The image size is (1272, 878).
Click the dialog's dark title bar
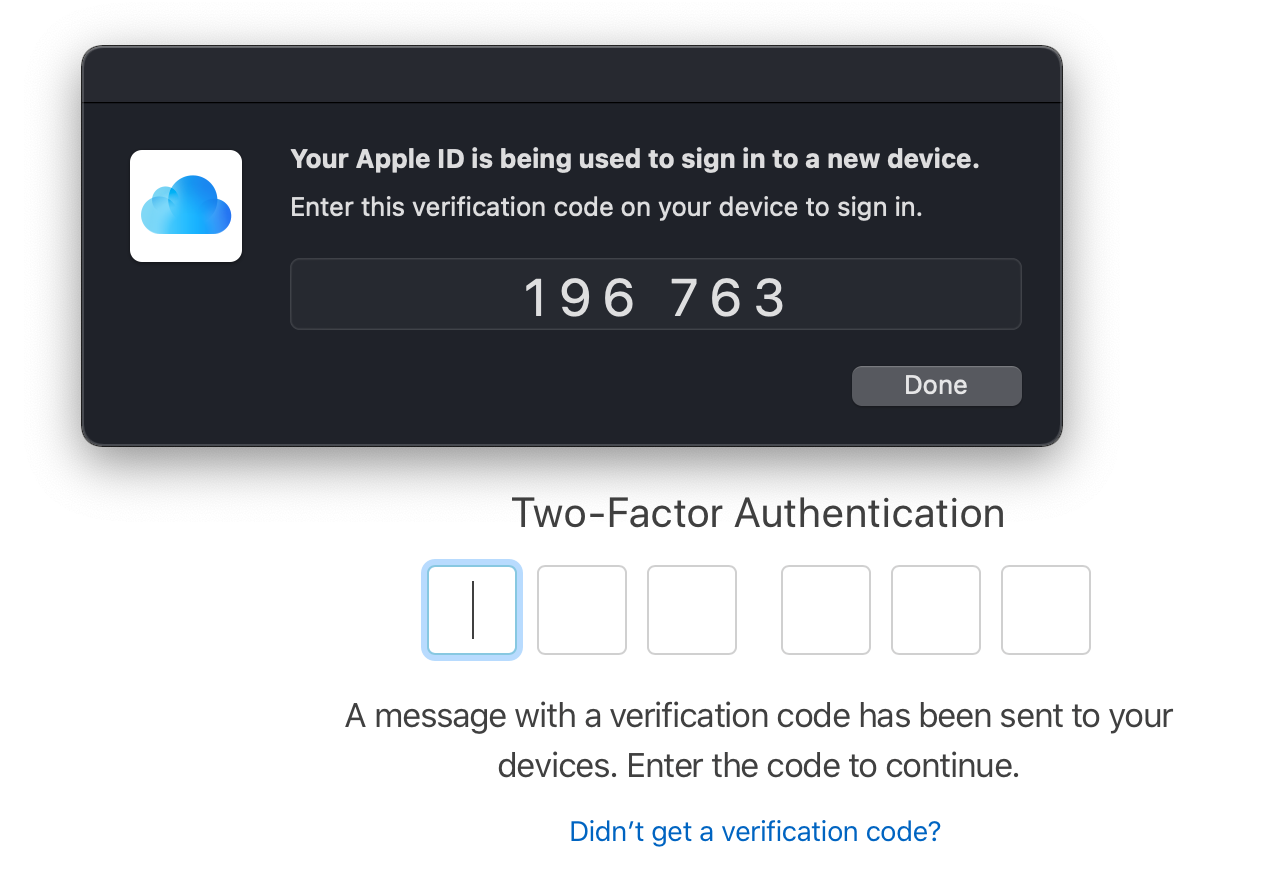(570, 73)
